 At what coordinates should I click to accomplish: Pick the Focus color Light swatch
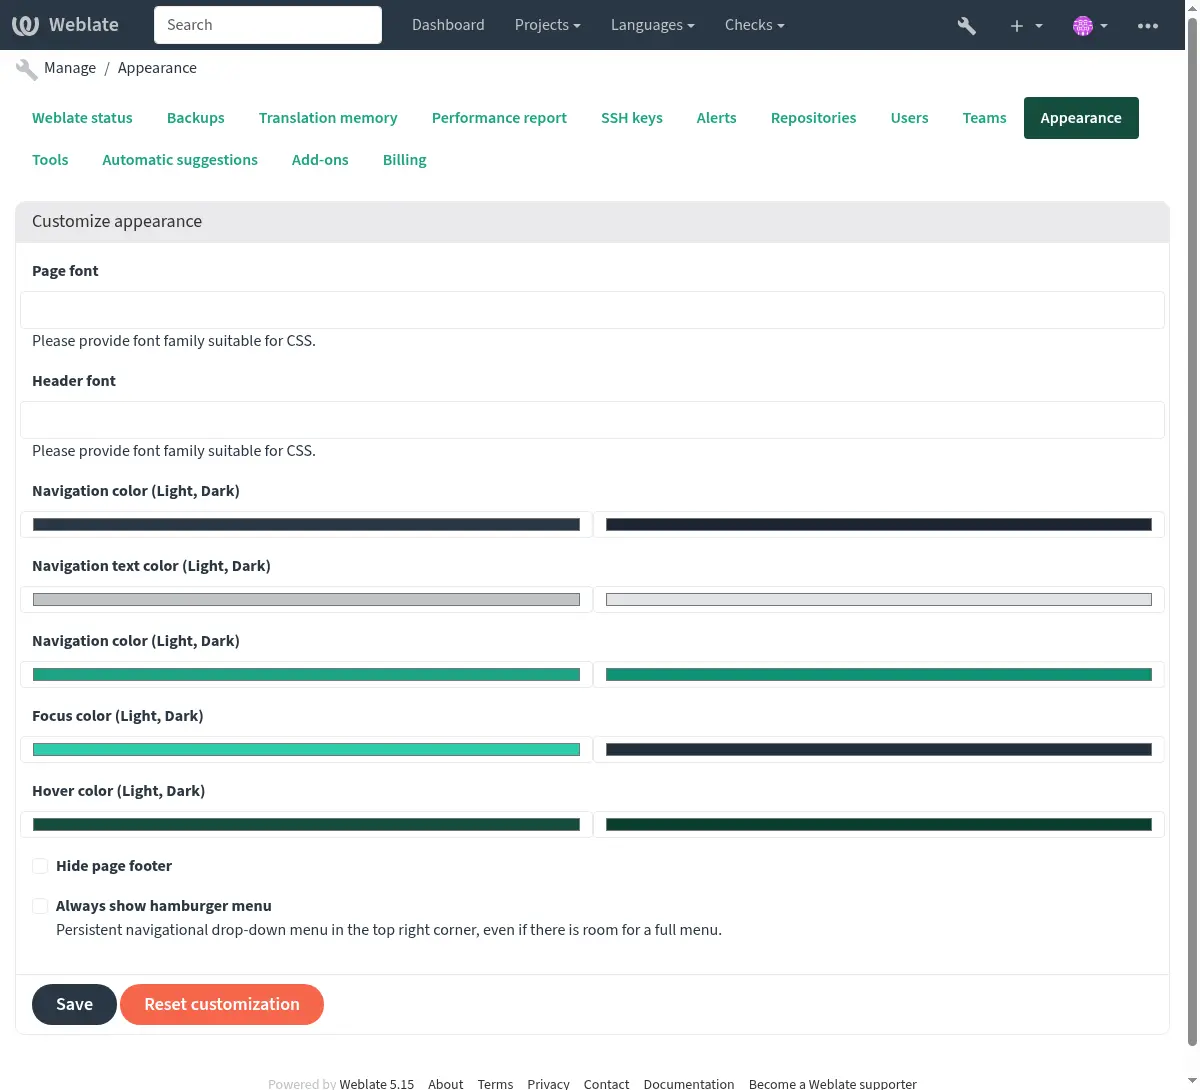pyautogui.click(x=306, y=750)
